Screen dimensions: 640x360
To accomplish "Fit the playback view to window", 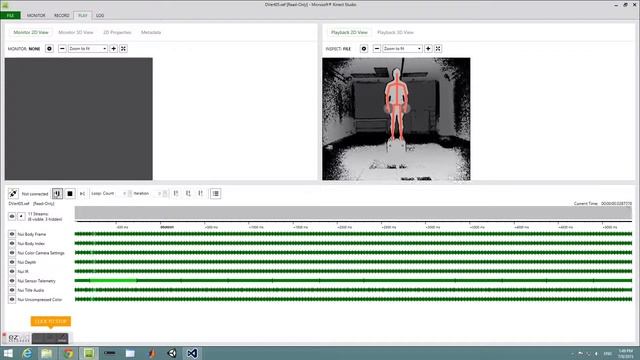I will [x=438, y=49].
